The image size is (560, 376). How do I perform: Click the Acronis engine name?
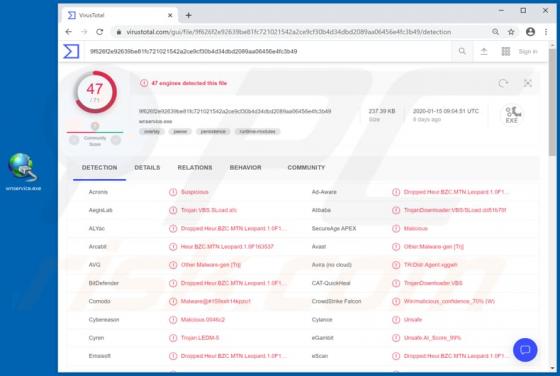coord(98,192)
